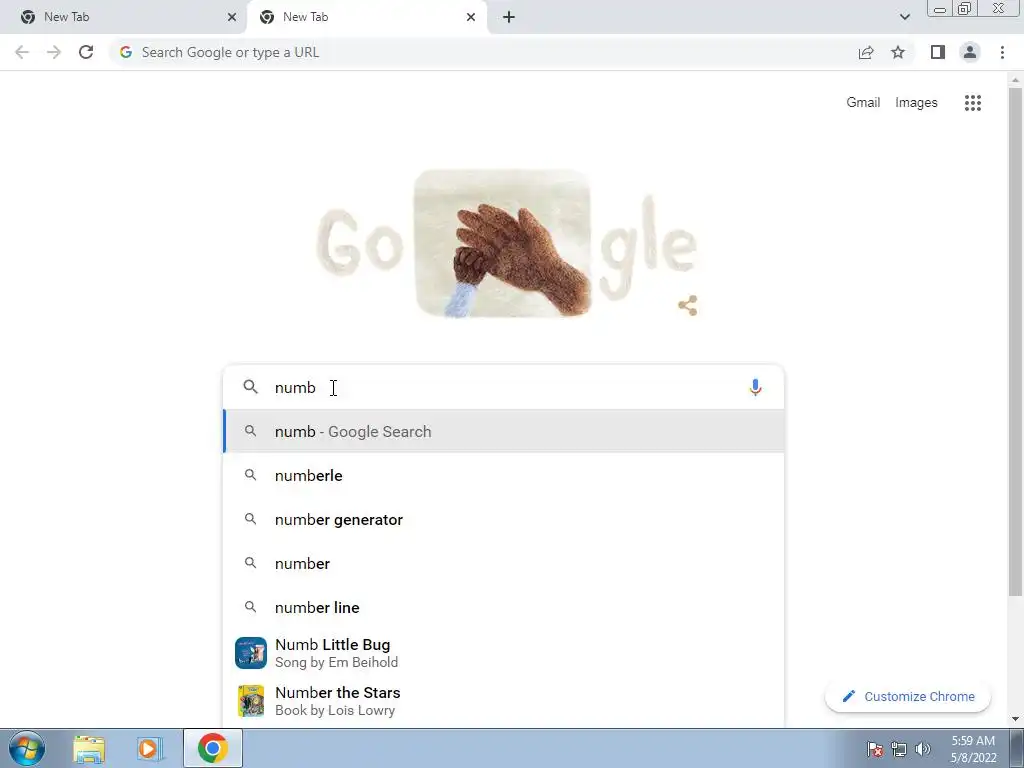Click the Number the Stars book cover

251,701
